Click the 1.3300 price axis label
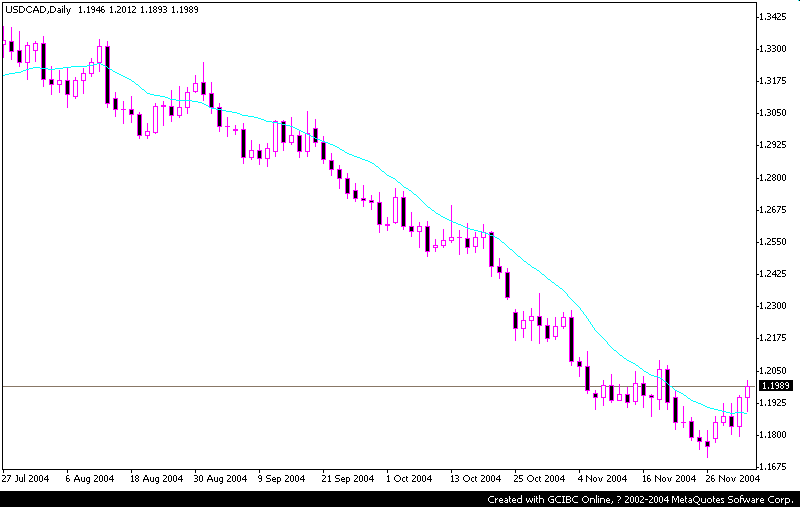 (x=772, y=49)
